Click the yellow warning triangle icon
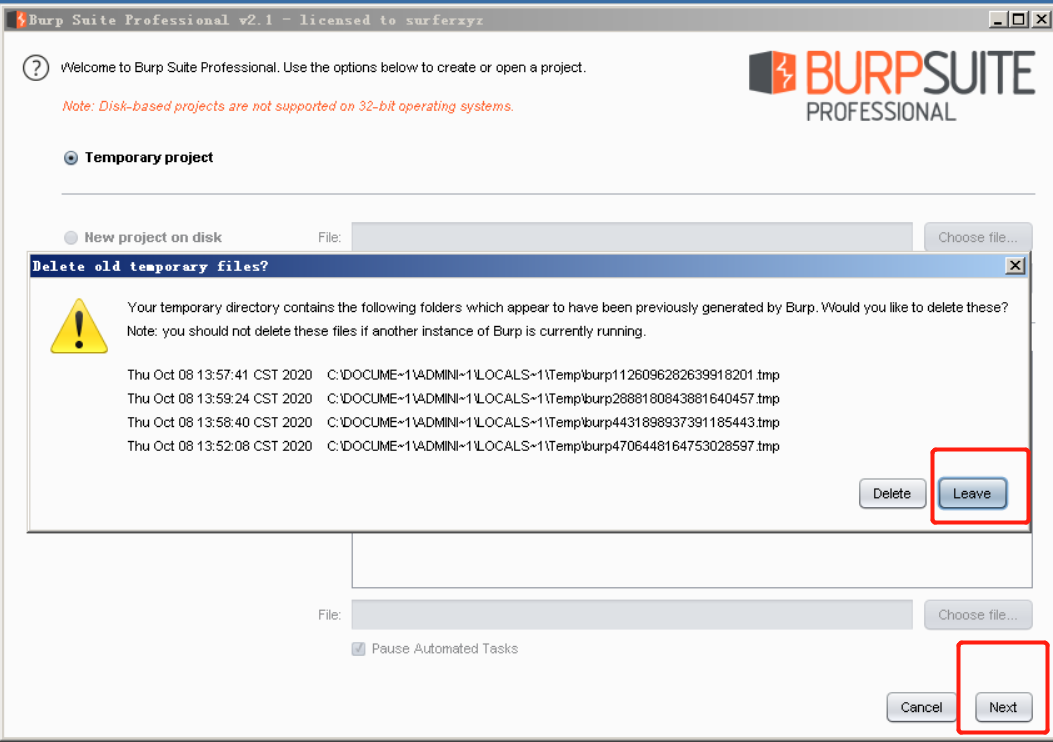The width and height of the screenshot is (1053, 742). (x=79, y=326)
